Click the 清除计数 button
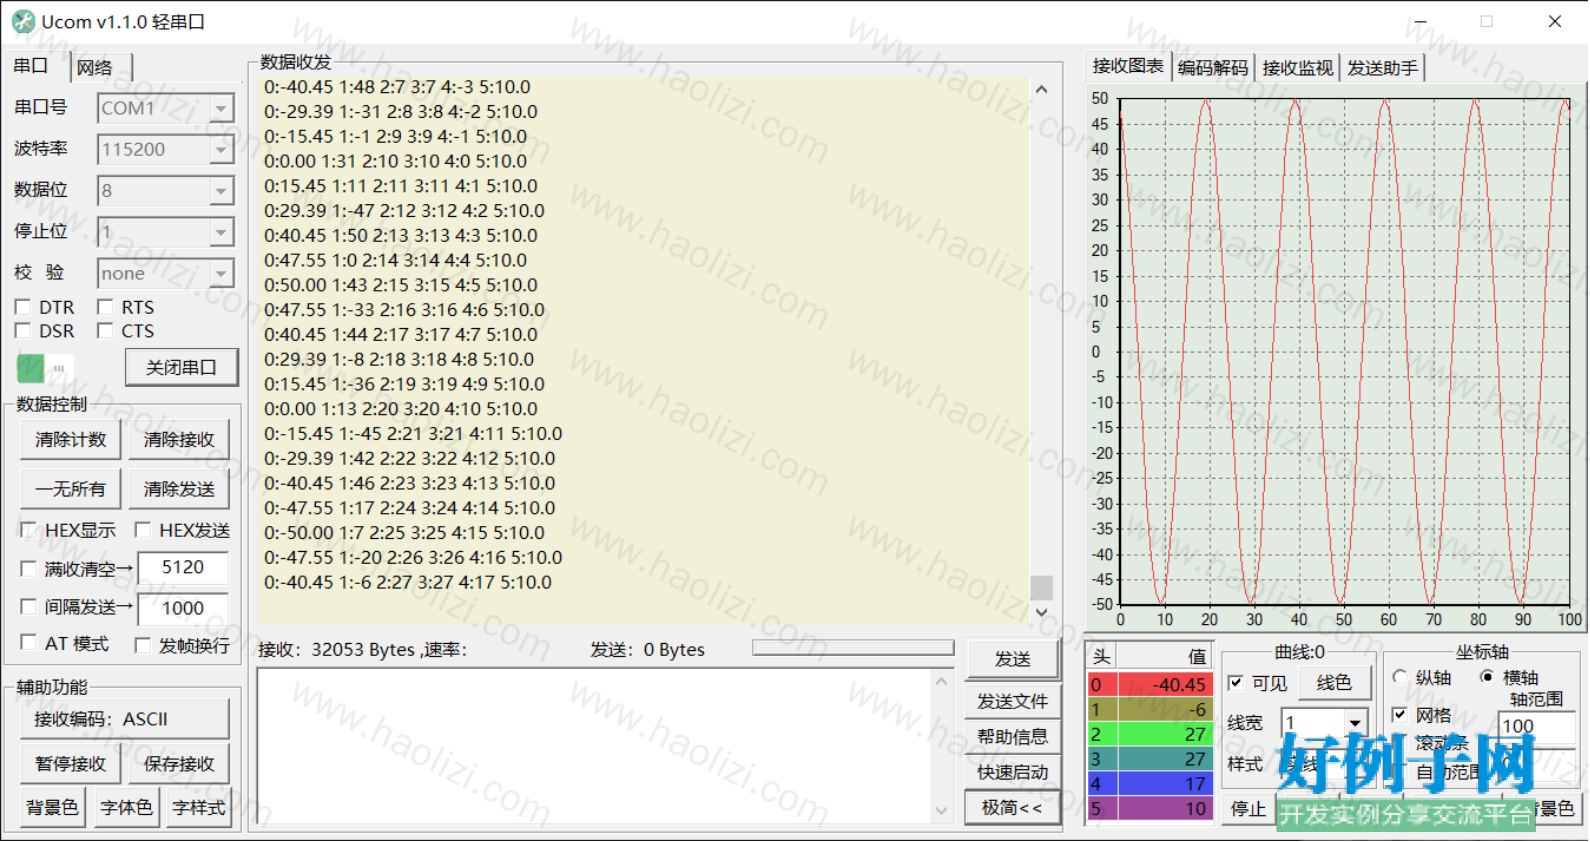This screenshot has width=1590, height=842. (x=70, y=440)
